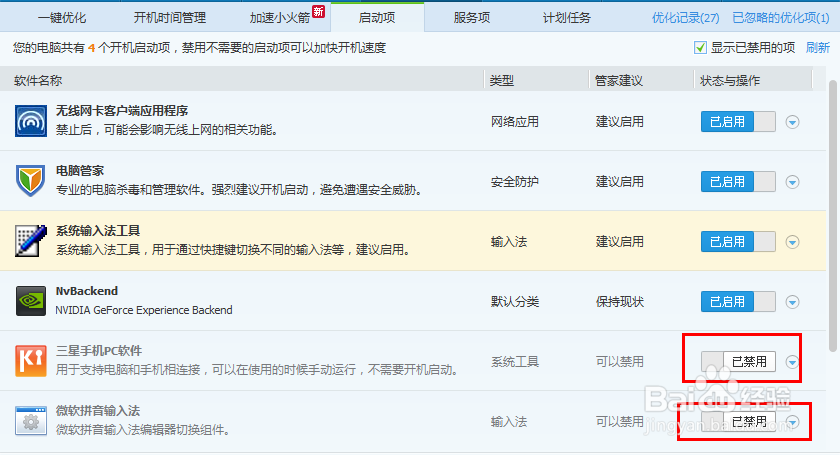
Task: Click 网络应用 type cell
Action: pyautogui.click(x=515, y=122)
